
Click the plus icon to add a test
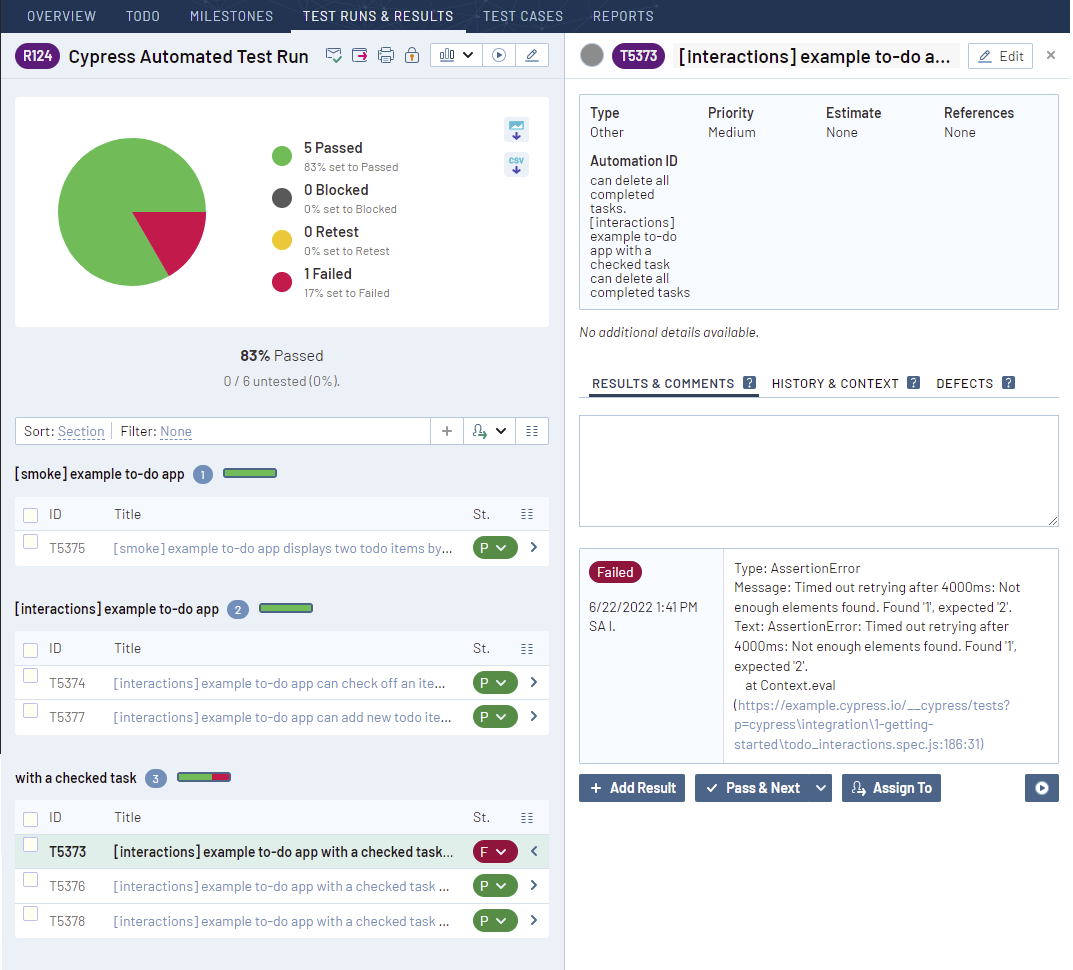point(446,430)
